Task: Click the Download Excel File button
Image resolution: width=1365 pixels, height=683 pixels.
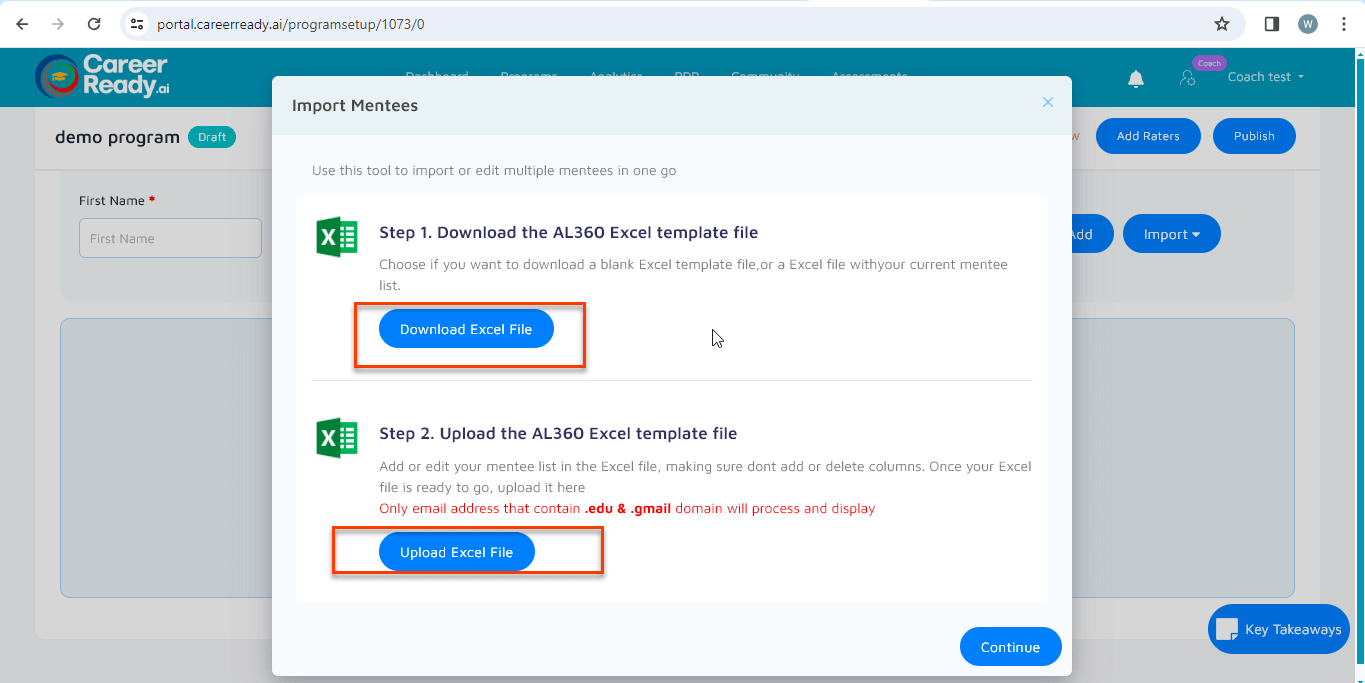Action: pos(466,329)
